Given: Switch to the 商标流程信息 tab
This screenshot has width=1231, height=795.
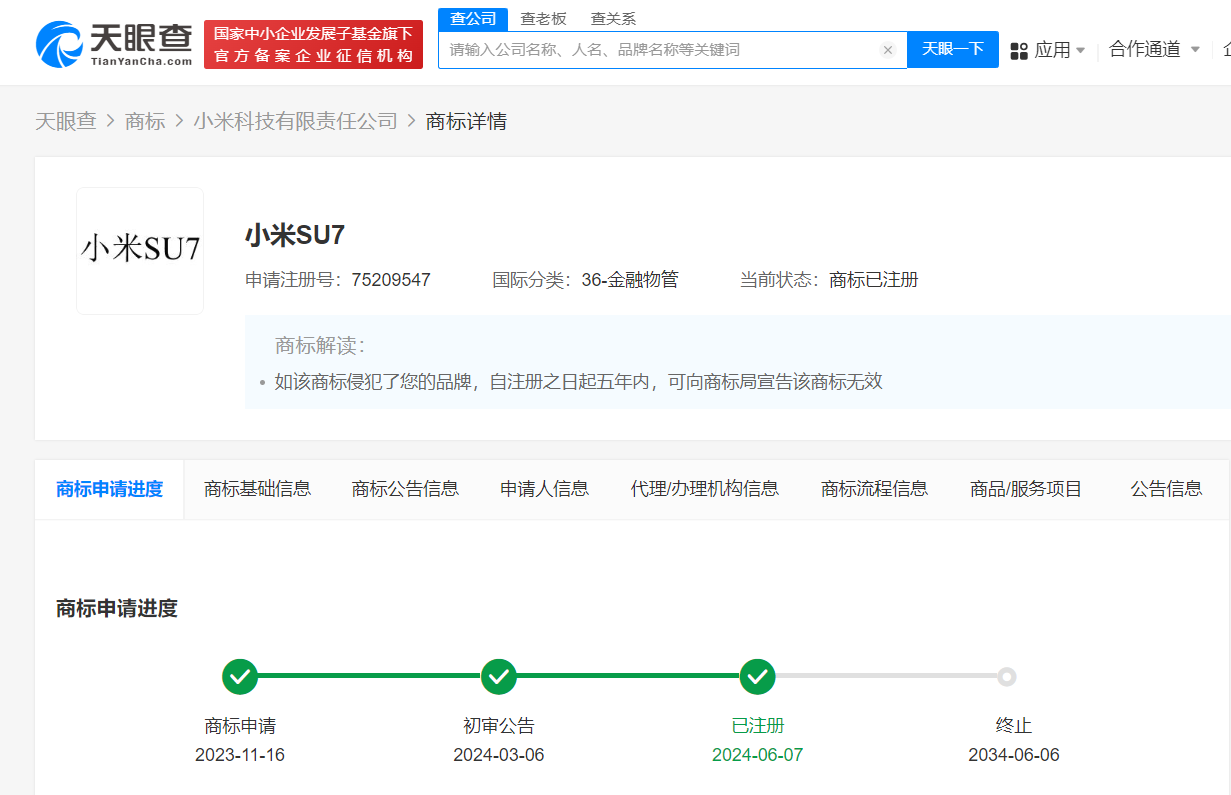Looking at the screenshot, I should pyautogui.click(x=874, y=489).
